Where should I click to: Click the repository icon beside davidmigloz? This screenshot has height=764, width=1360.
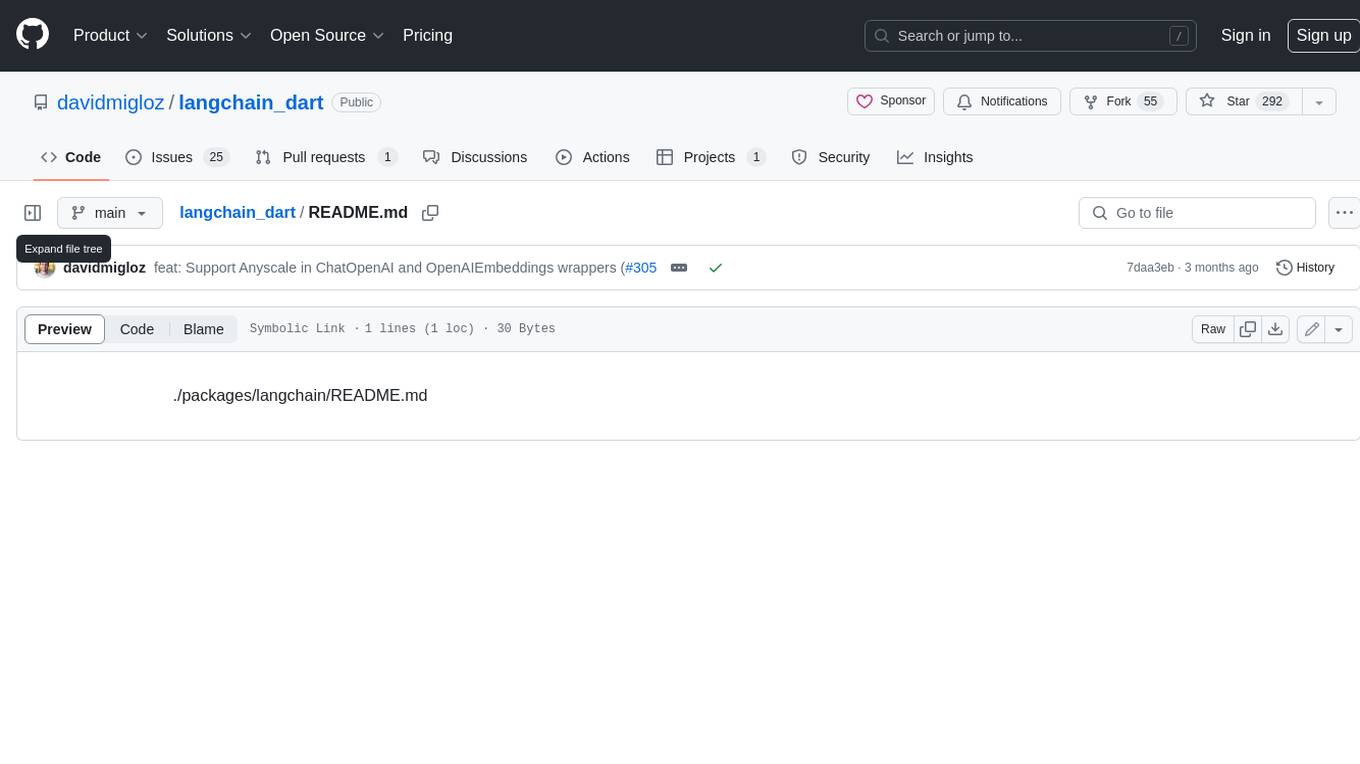(41, 102)
